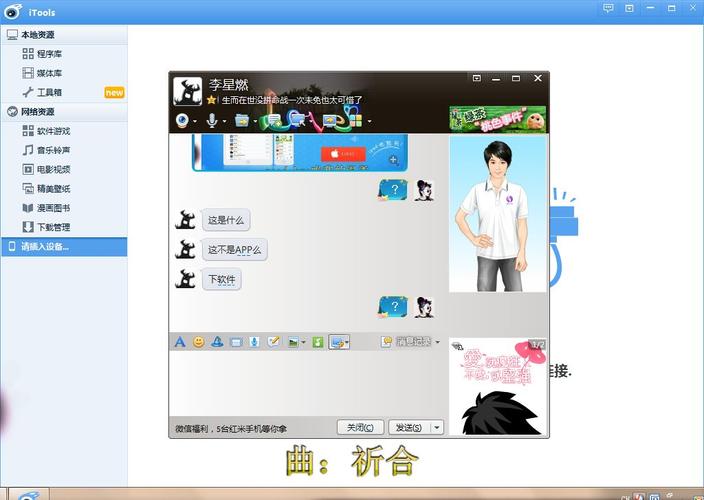The image size is (704, 500).
Task: Open 工具箱 in the sidebar
Action: [x=49, y=92]
